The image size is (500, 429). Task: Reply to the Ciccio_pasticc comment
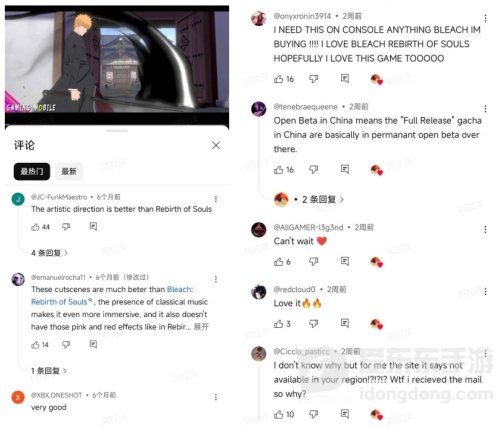coord(345,414)
